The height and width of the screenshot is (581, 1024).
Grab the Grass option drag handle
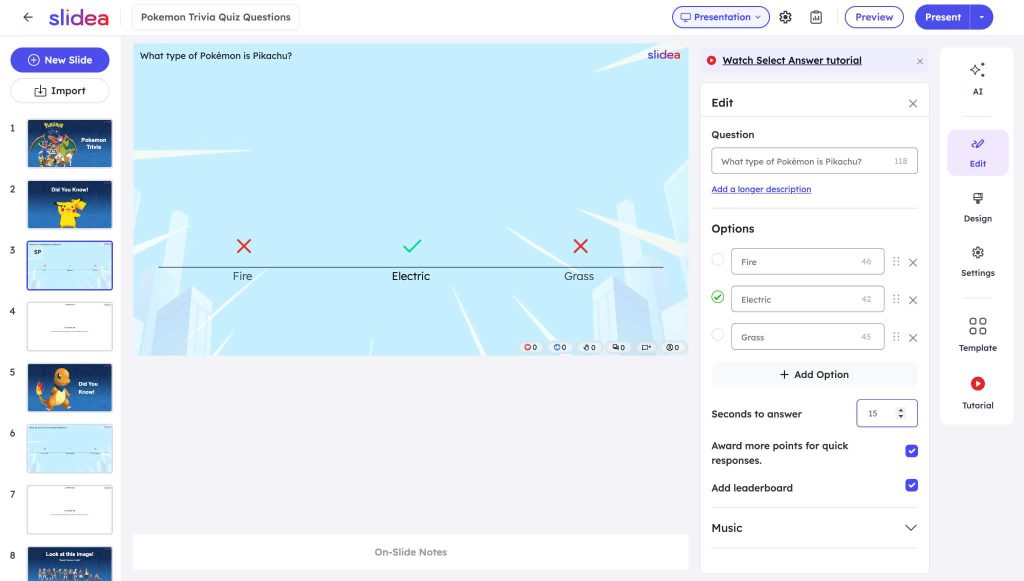pos(896,337)
